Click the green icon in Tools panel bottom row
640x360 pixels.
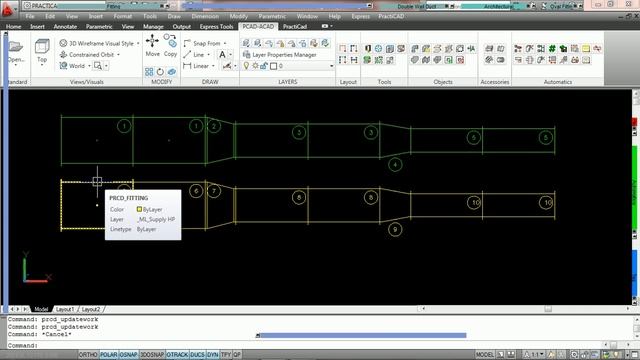click(367, 60)
